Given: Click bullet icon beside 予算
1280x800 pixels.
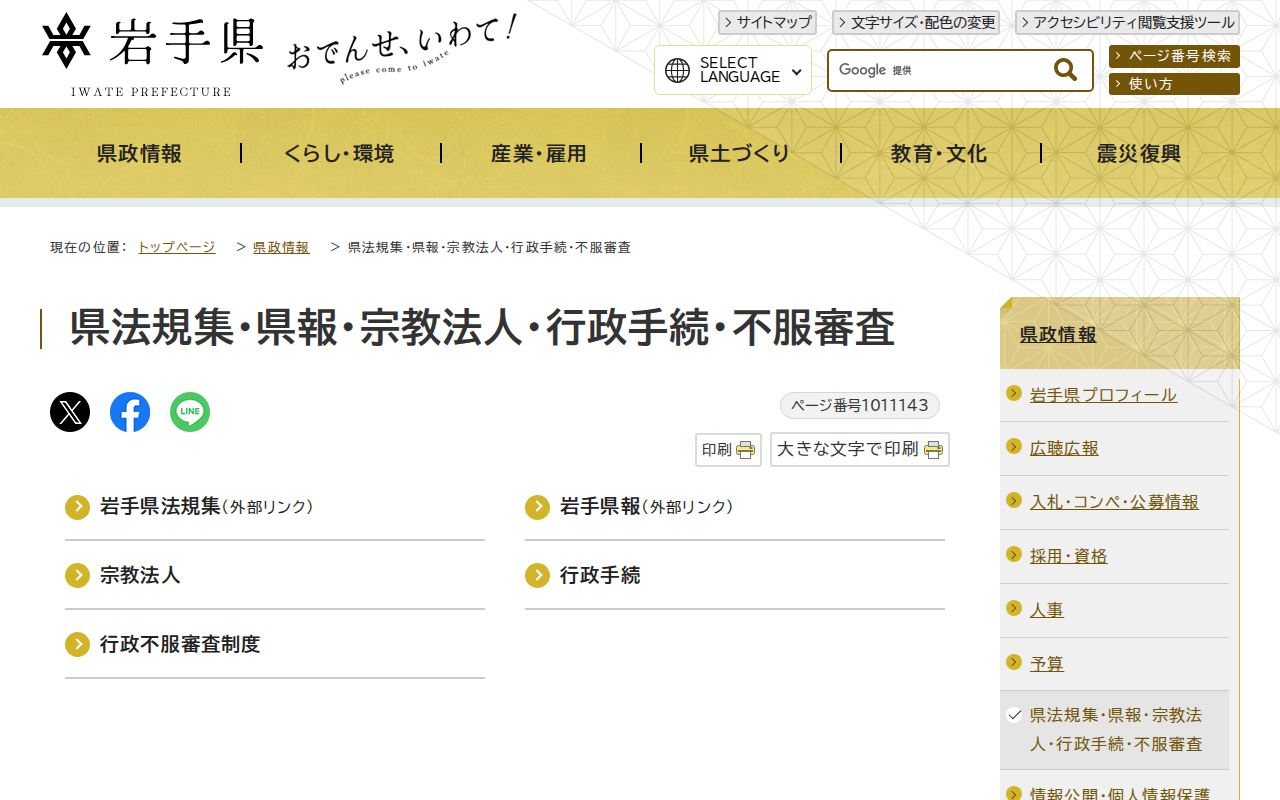Looking at the screenshot, I should click(x=1014, y=662).
